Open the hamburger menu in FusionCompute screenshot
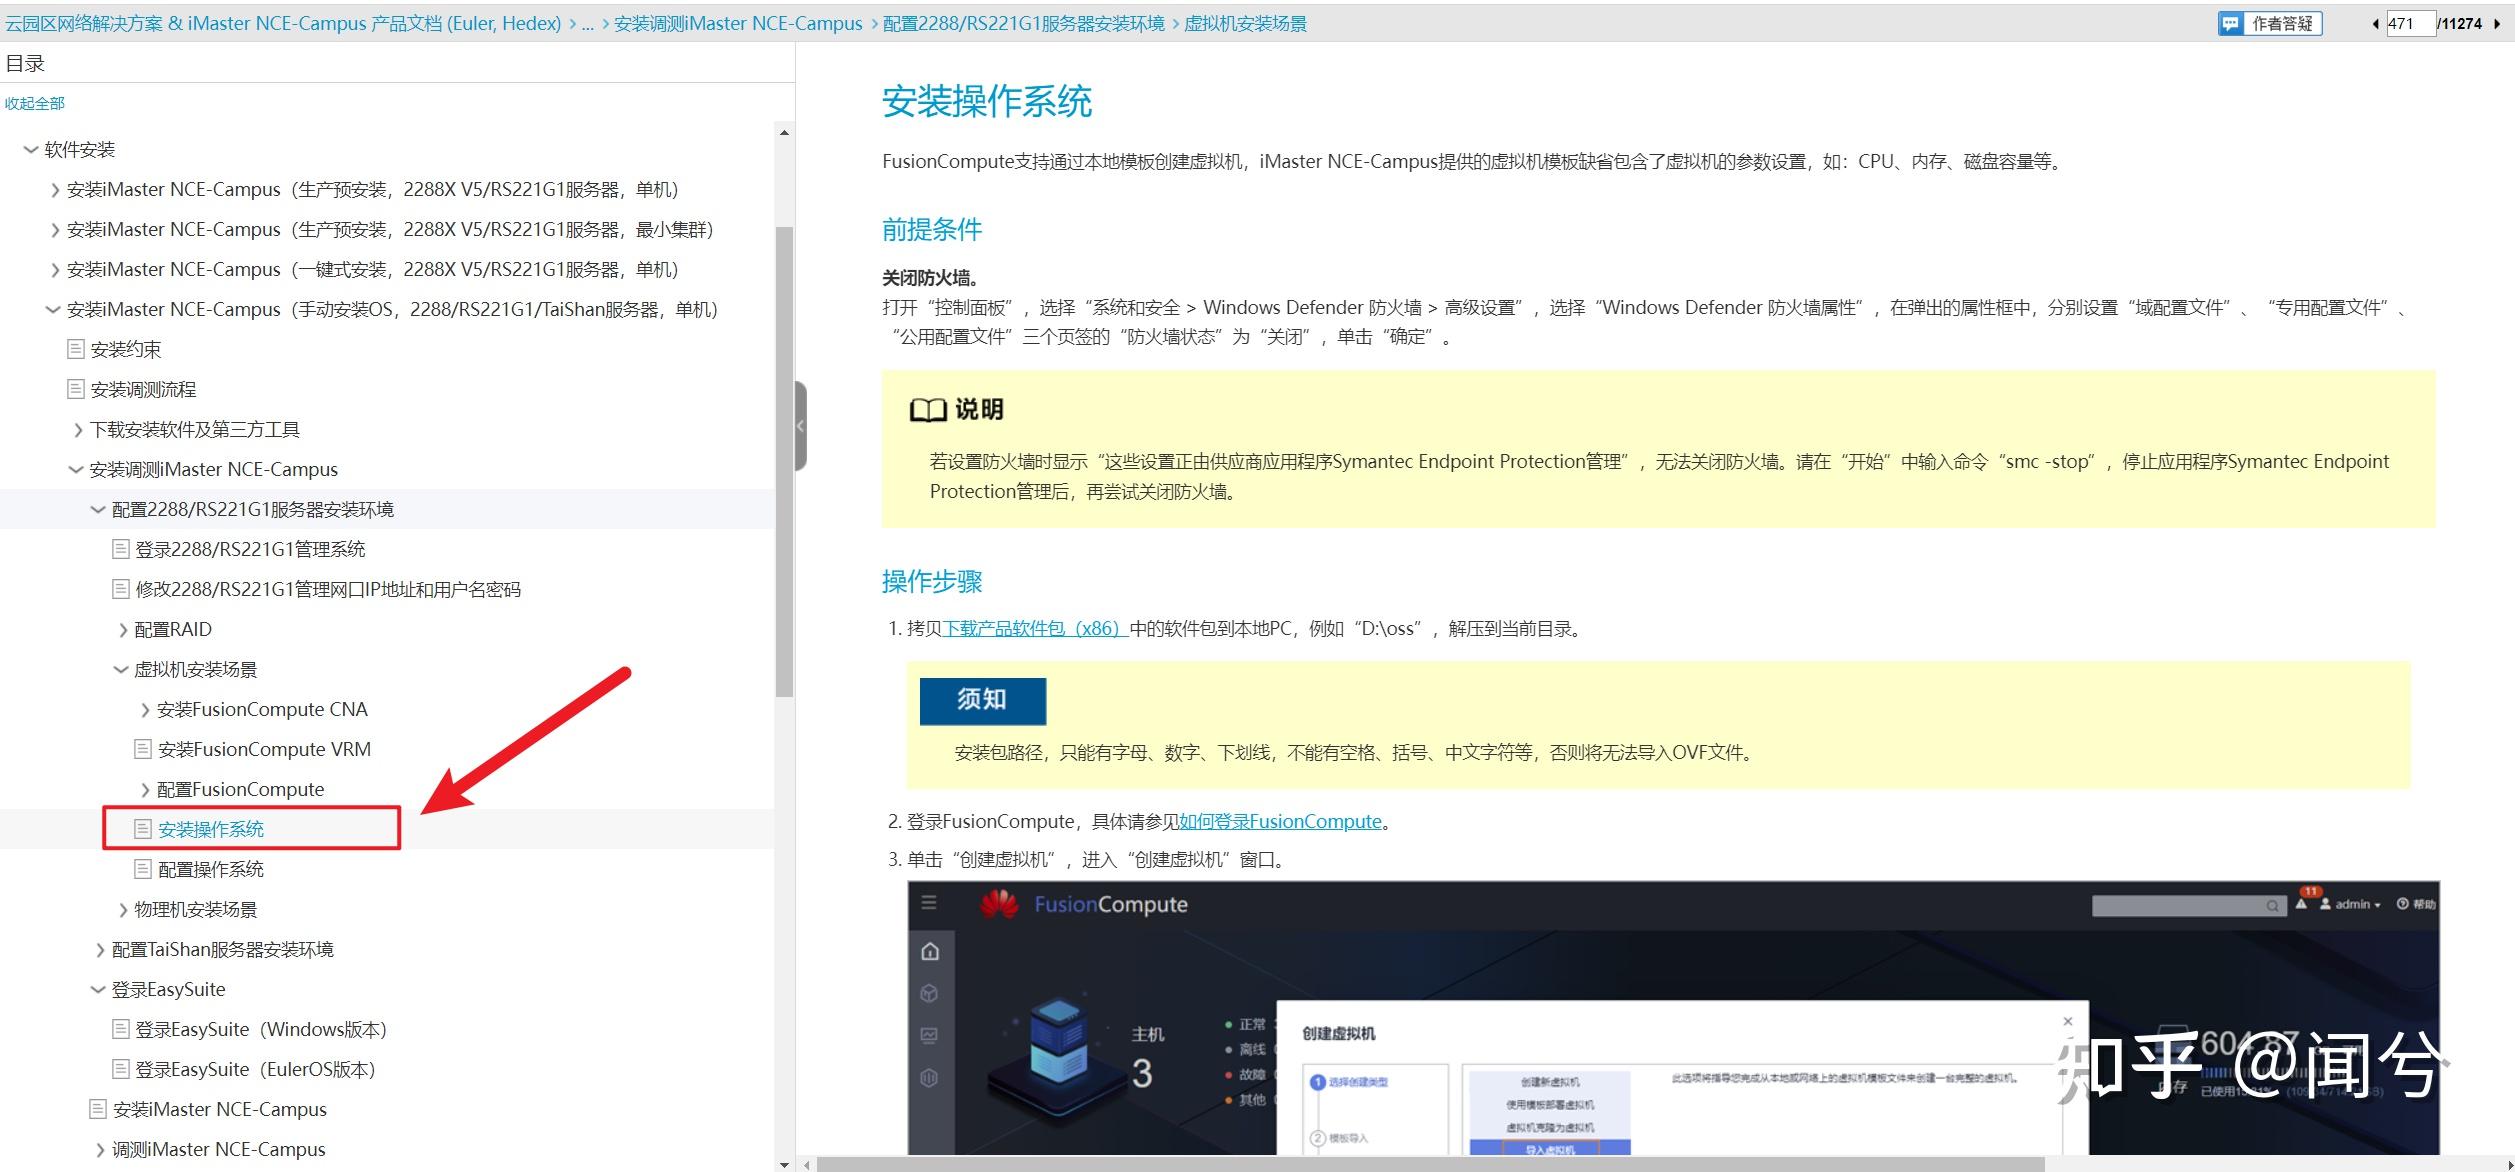Image resolution: width=2515 pixels, height=1172 pixels. pyautogui.click(x=929, y=902)
